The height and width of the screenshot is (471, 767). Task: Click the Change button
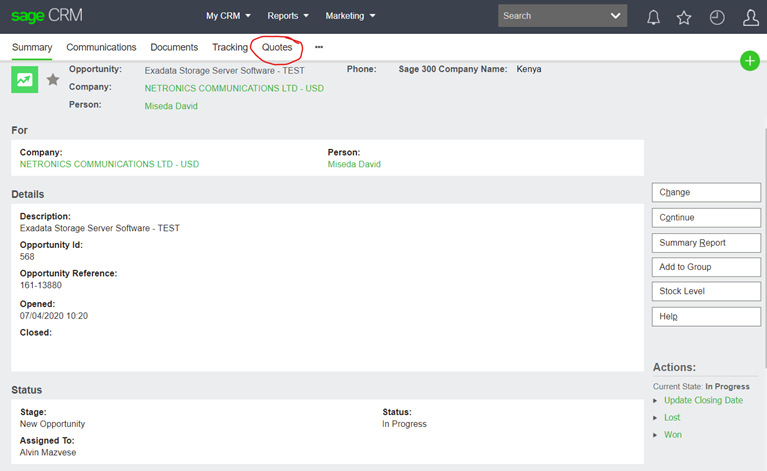tap(706, 192)
